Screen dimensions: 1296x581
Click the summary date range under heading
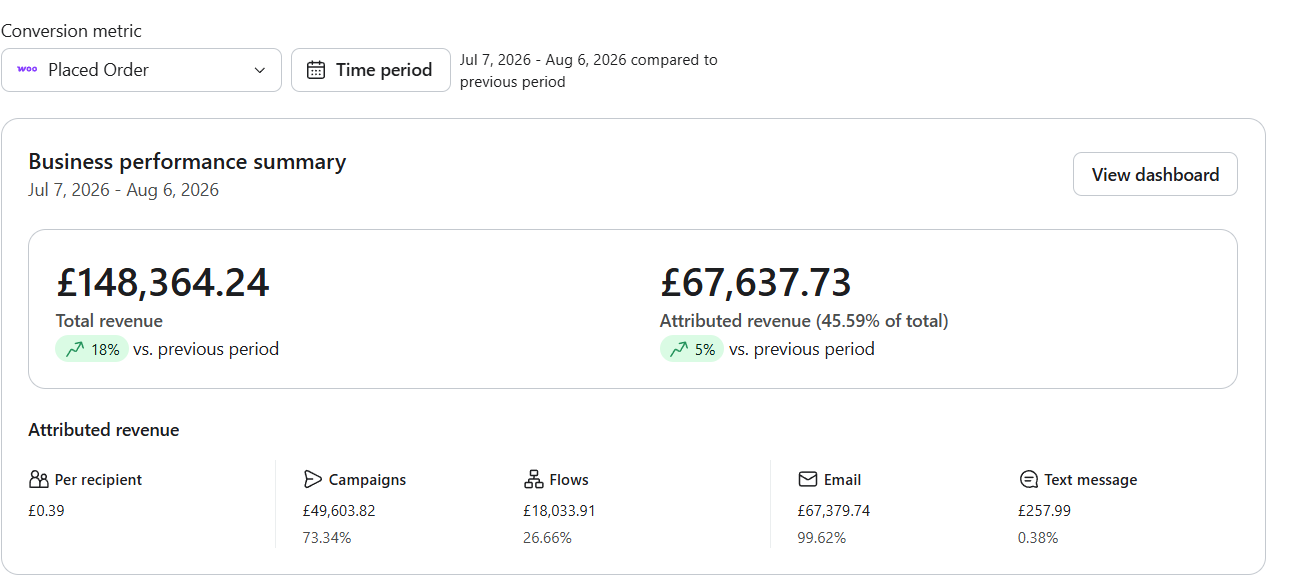click(123, 190)
